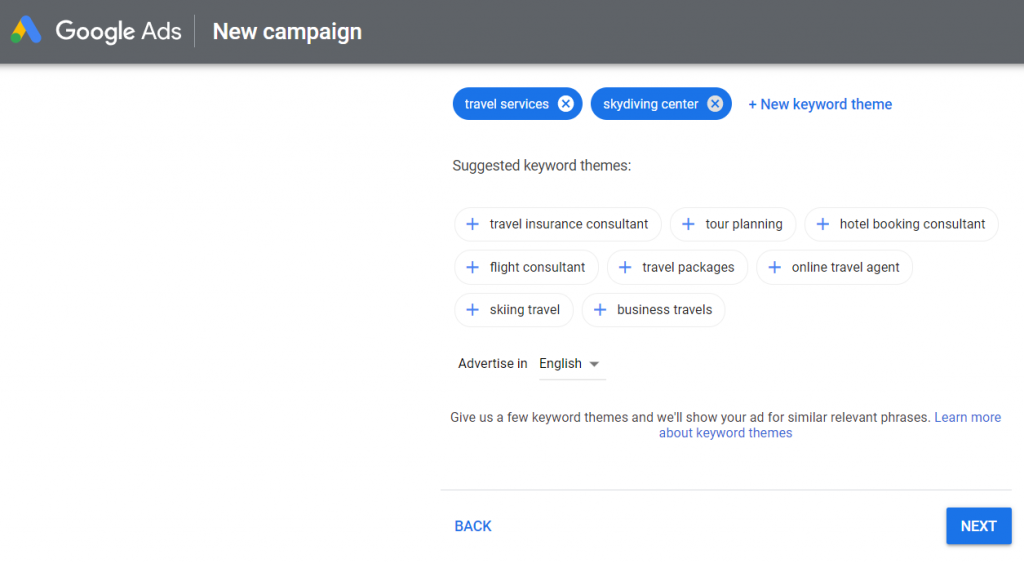Open the Advertise in language dropdown
The width and height of the screenshot is (1024, 563).
pyautogui.click(x=571, y=364)
